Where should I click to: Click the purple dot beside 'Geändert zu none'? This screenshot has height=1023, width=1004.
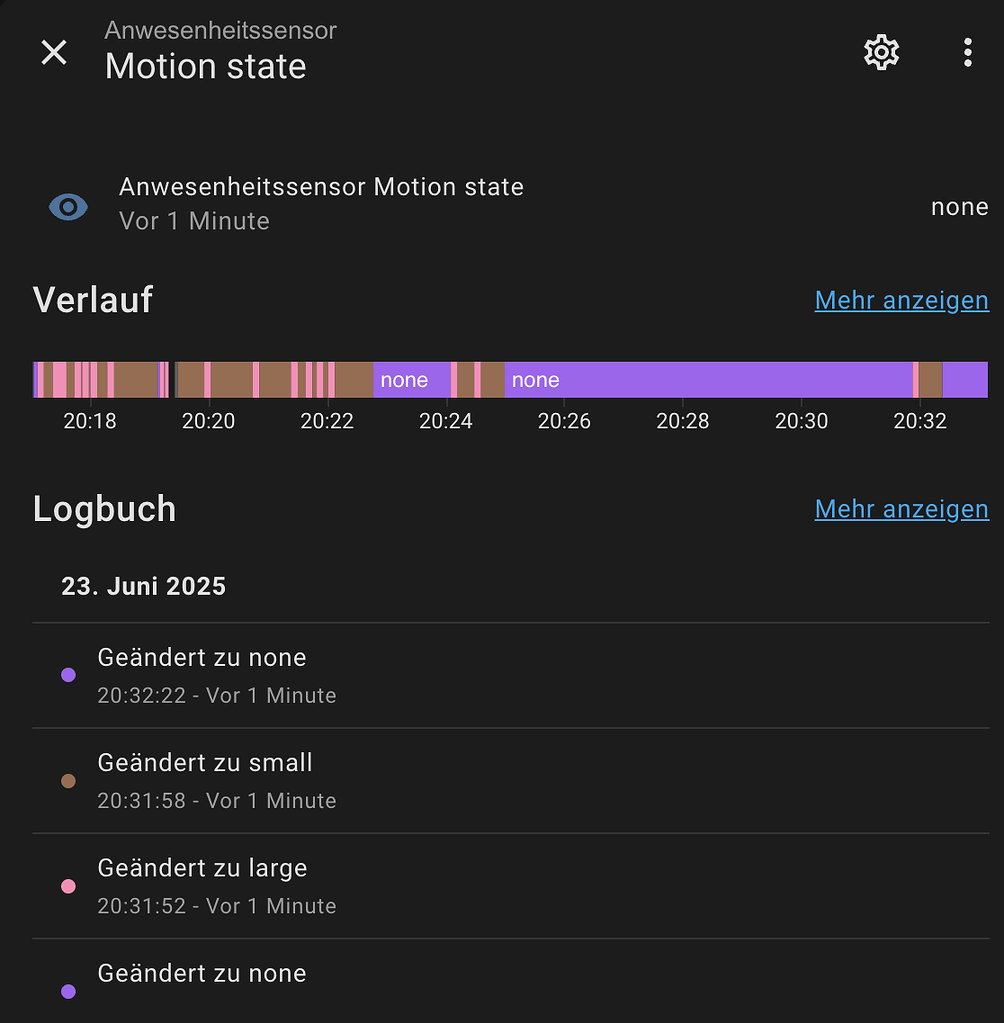[x=68, y=674]
